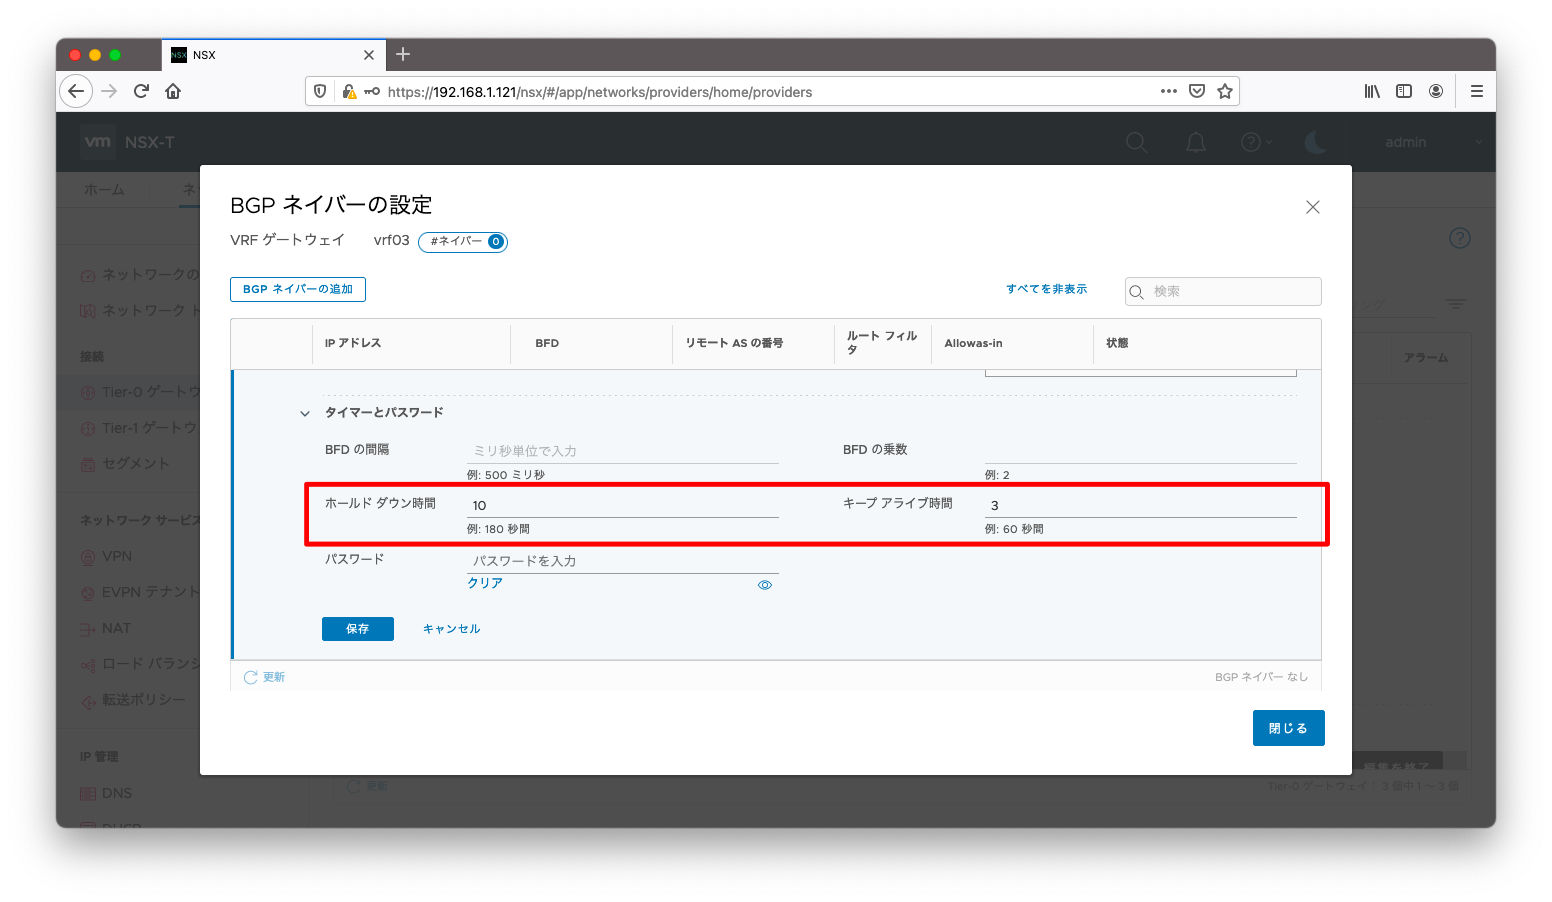Select the ホーム tab in background page
This screenshot has height=902, width=1552.
click(x=104, y=189)
